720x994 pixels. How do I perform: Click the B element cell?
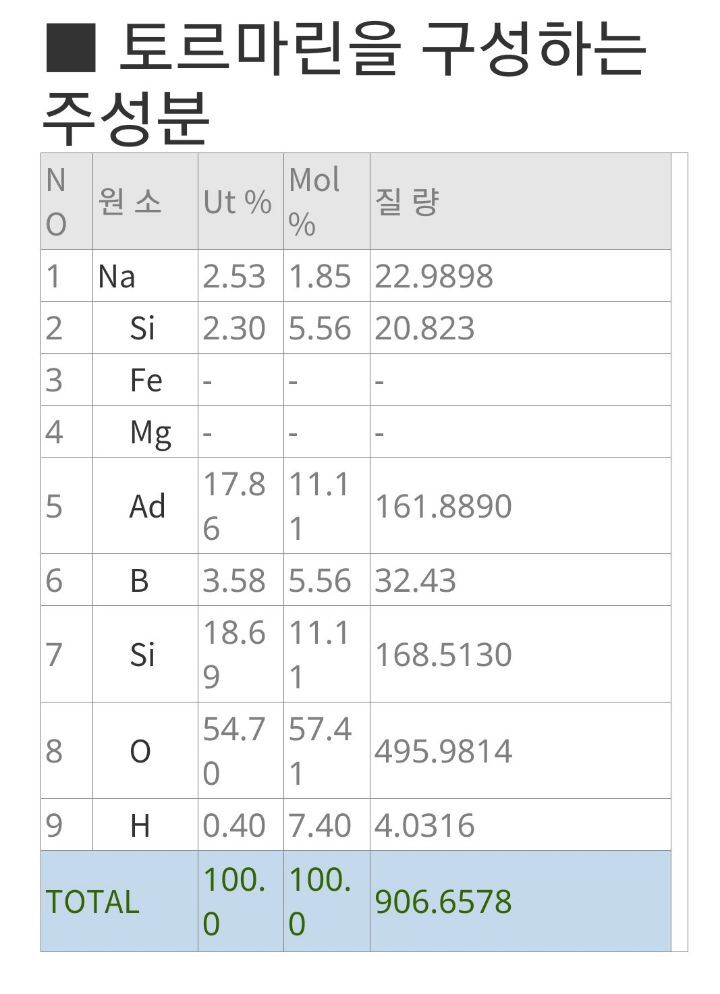click(x=140, y=580)
